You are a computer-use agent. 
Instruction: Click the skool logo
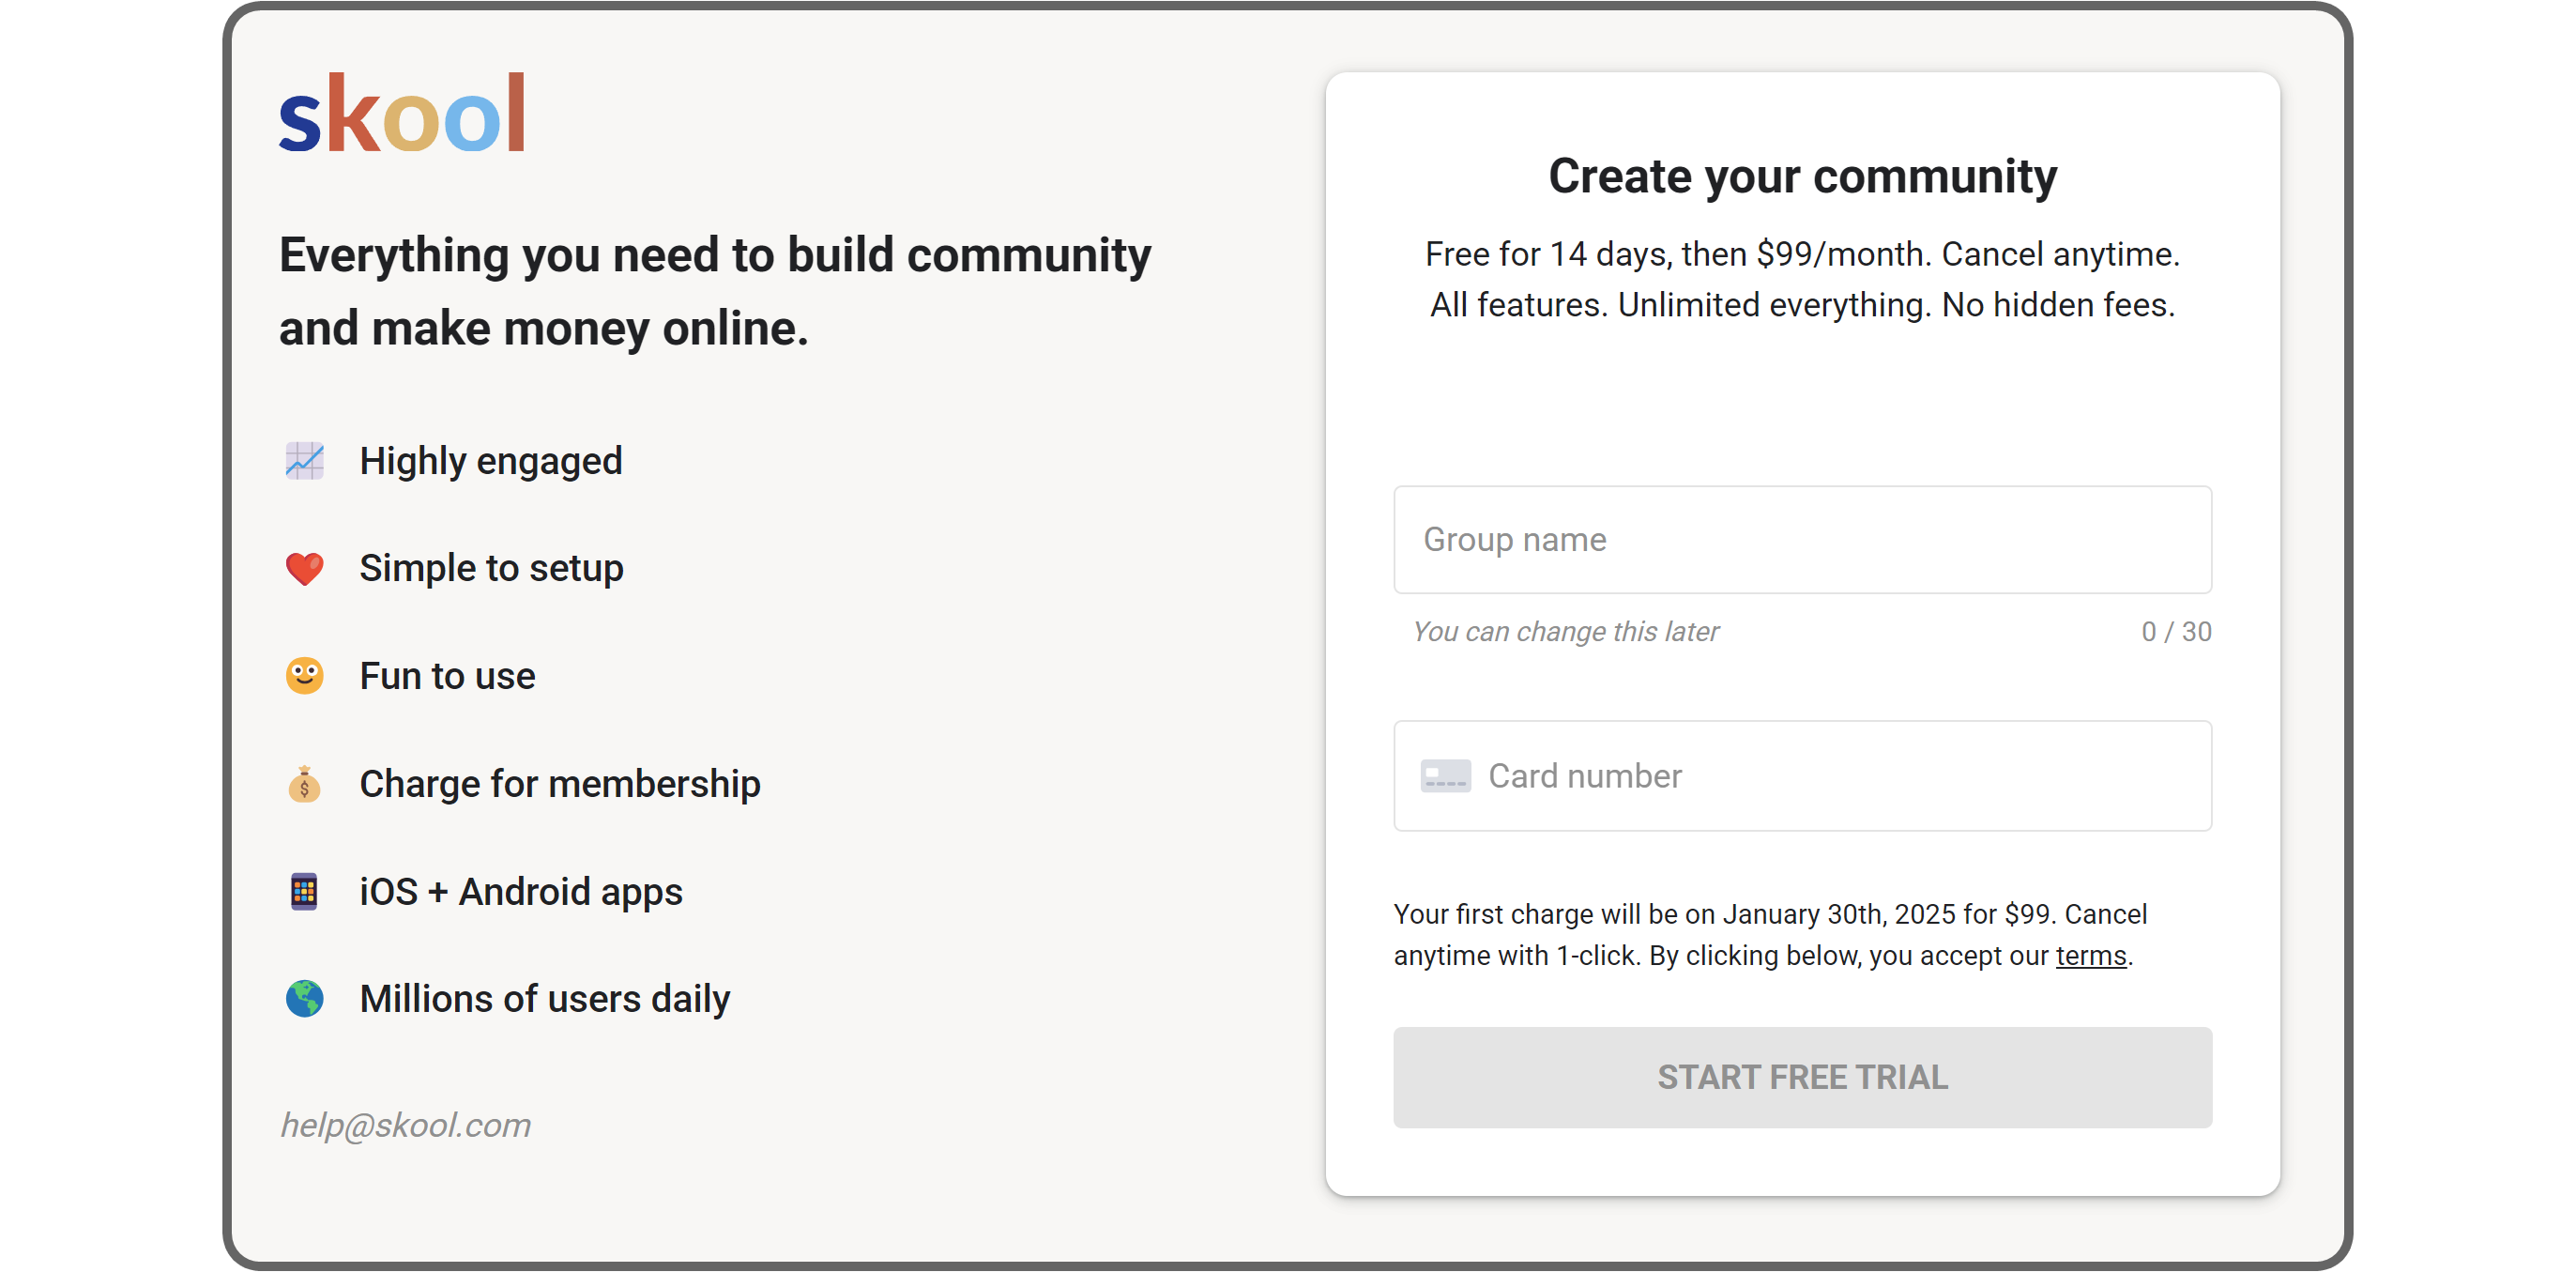point(402,114)
